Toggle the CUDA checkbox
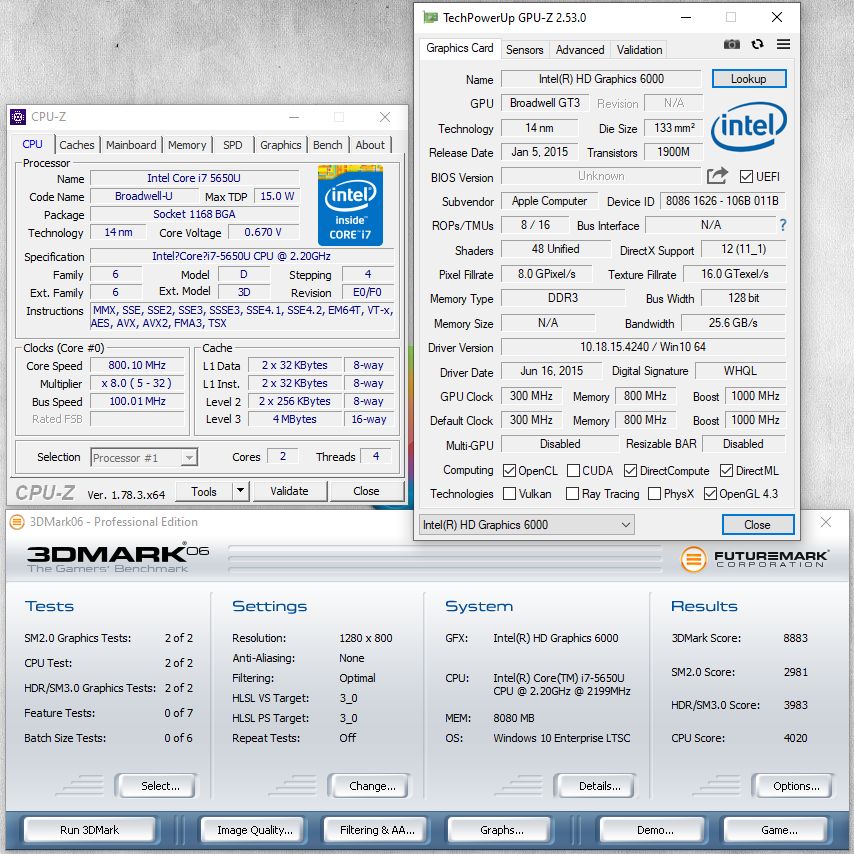The height and width of the screenshot is (854, 854). pyautogui.click(x=573, y=471)
